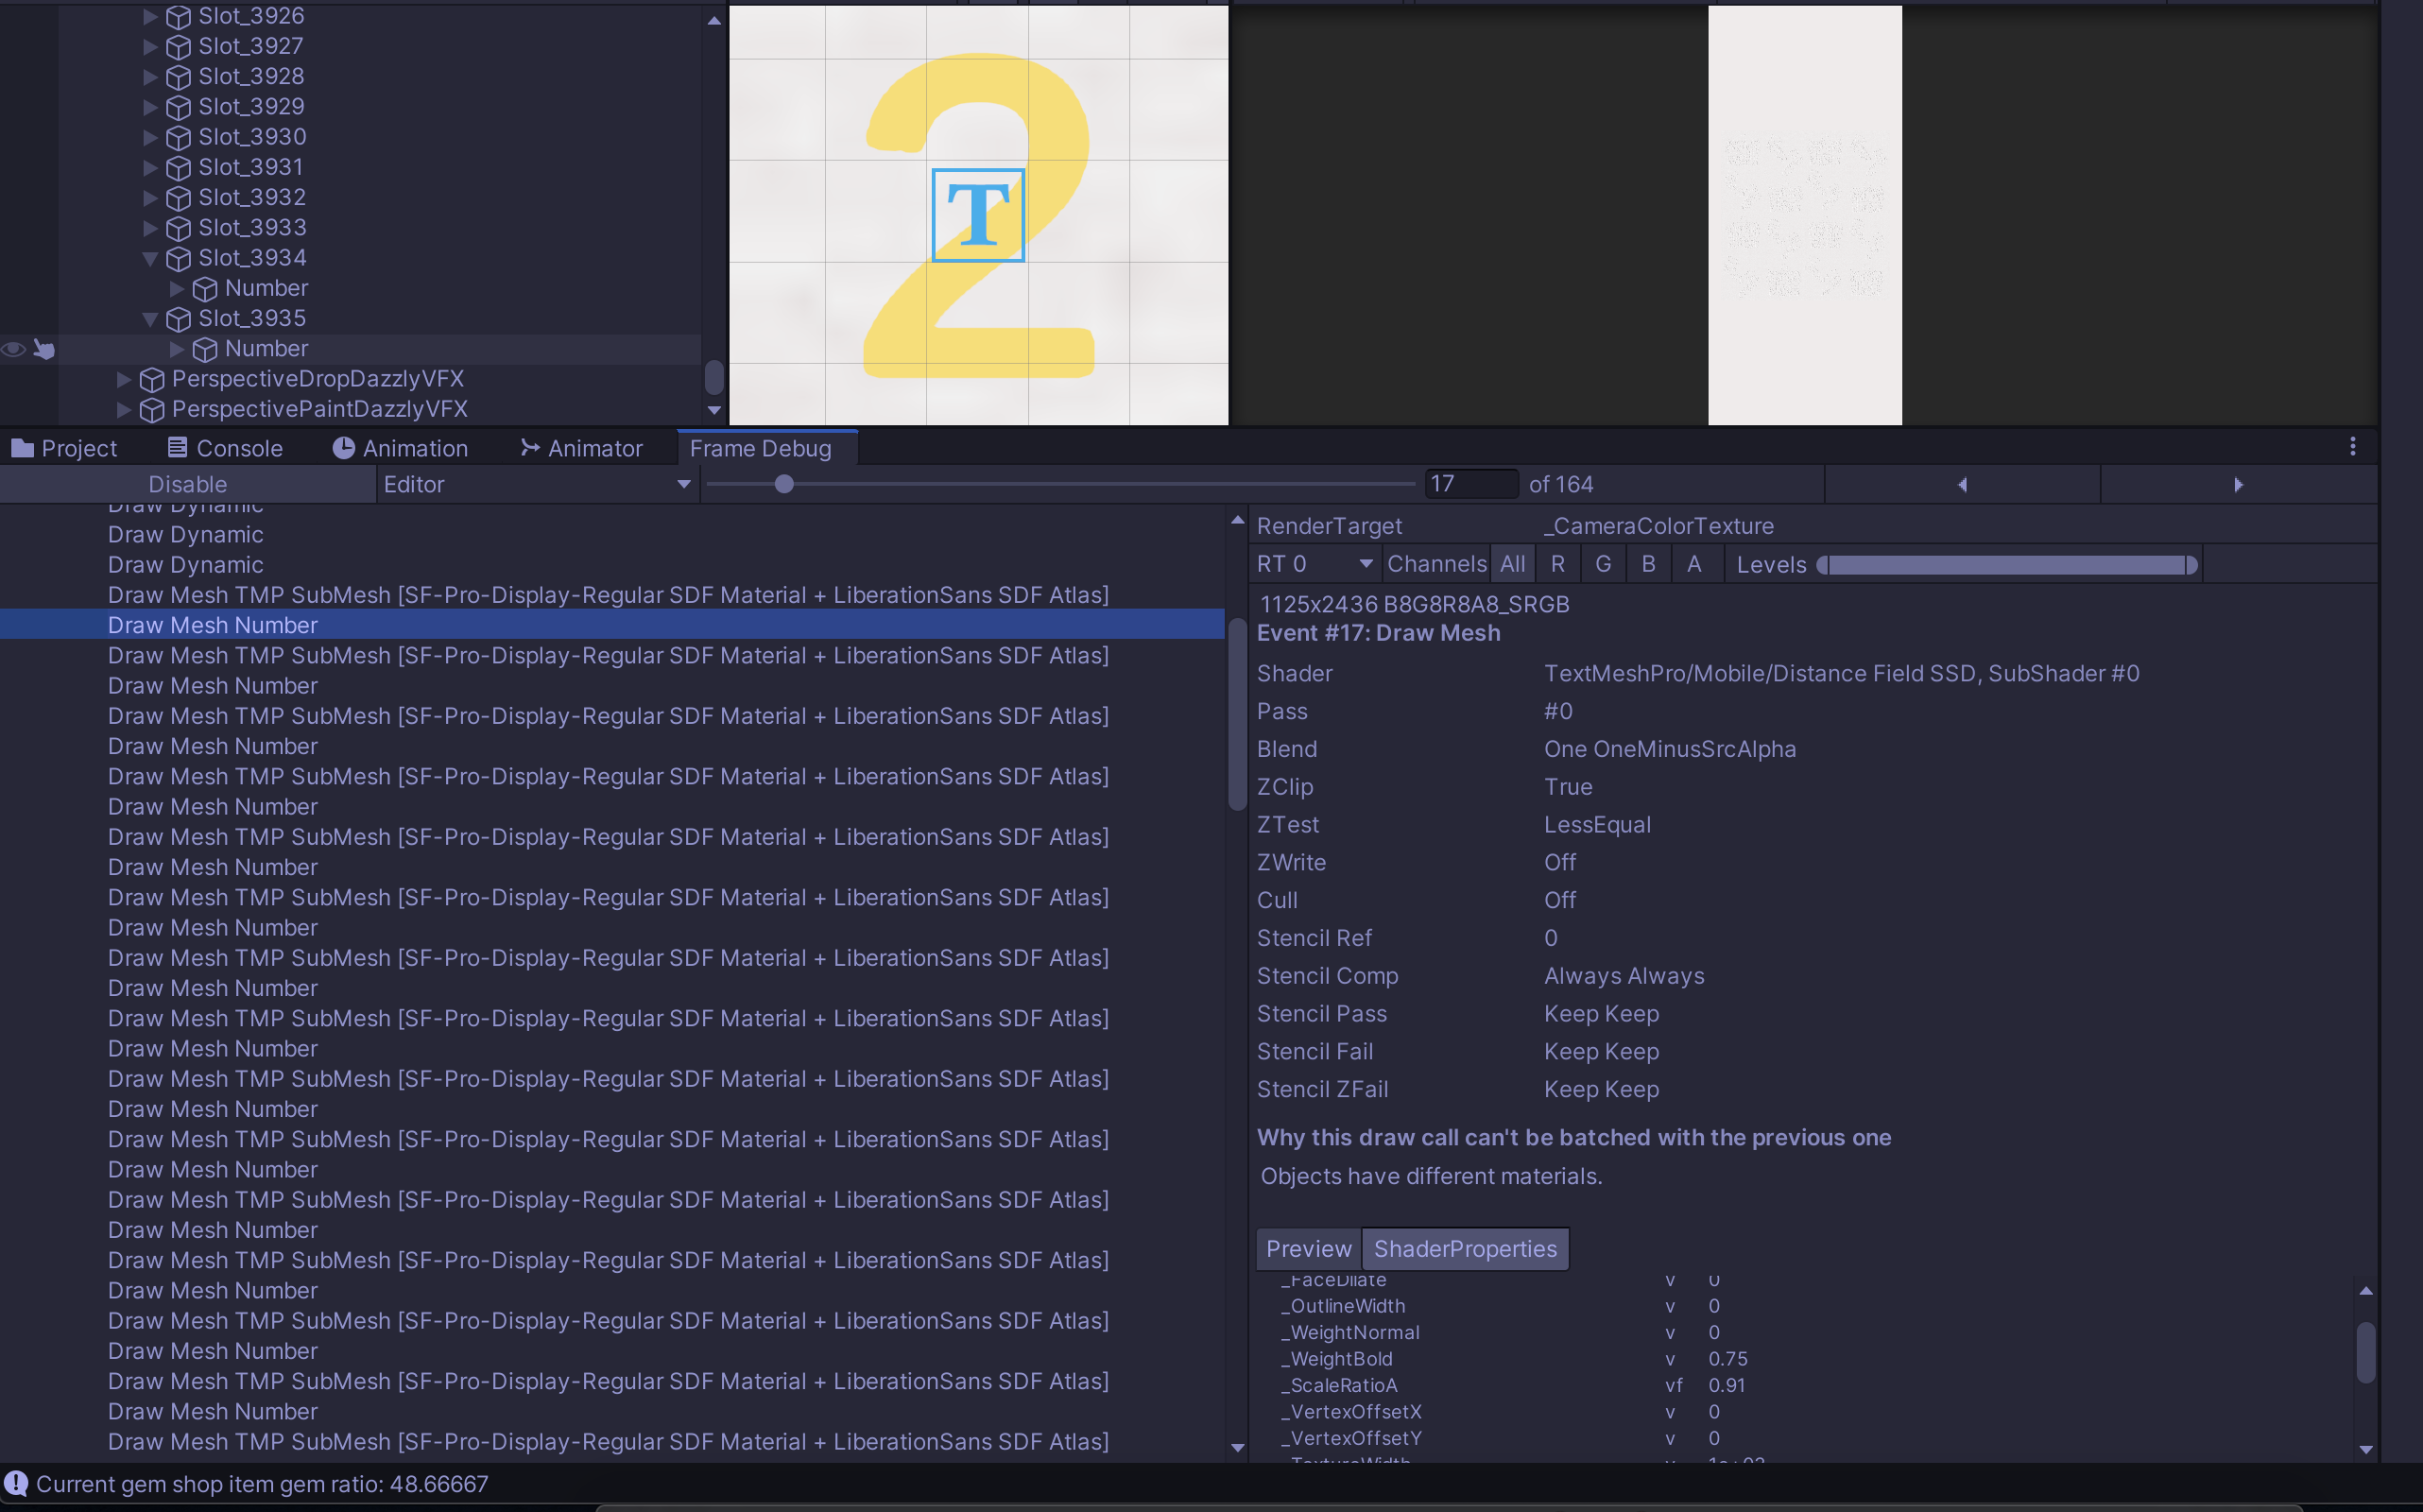
Task: Open the RT 0 dropdown
Action: (x=1313, y=563)
